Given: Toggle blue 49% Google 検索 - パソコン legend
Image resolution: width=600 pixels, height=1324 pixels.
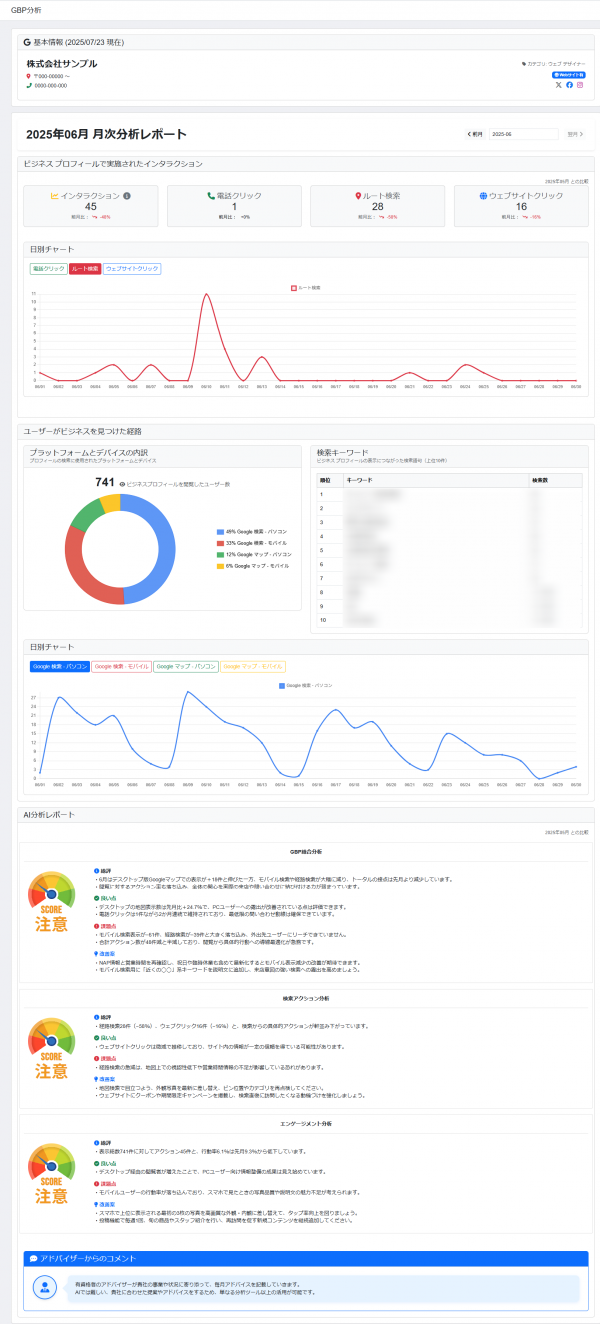Looking at the screenshot, I should [x=254, y=532].
